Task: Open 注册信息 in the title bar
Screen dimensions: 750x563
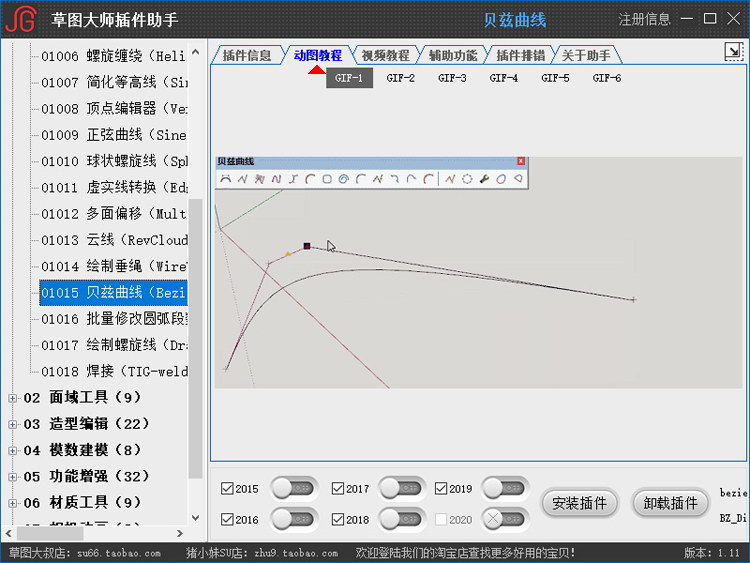Action: point(644,19)
